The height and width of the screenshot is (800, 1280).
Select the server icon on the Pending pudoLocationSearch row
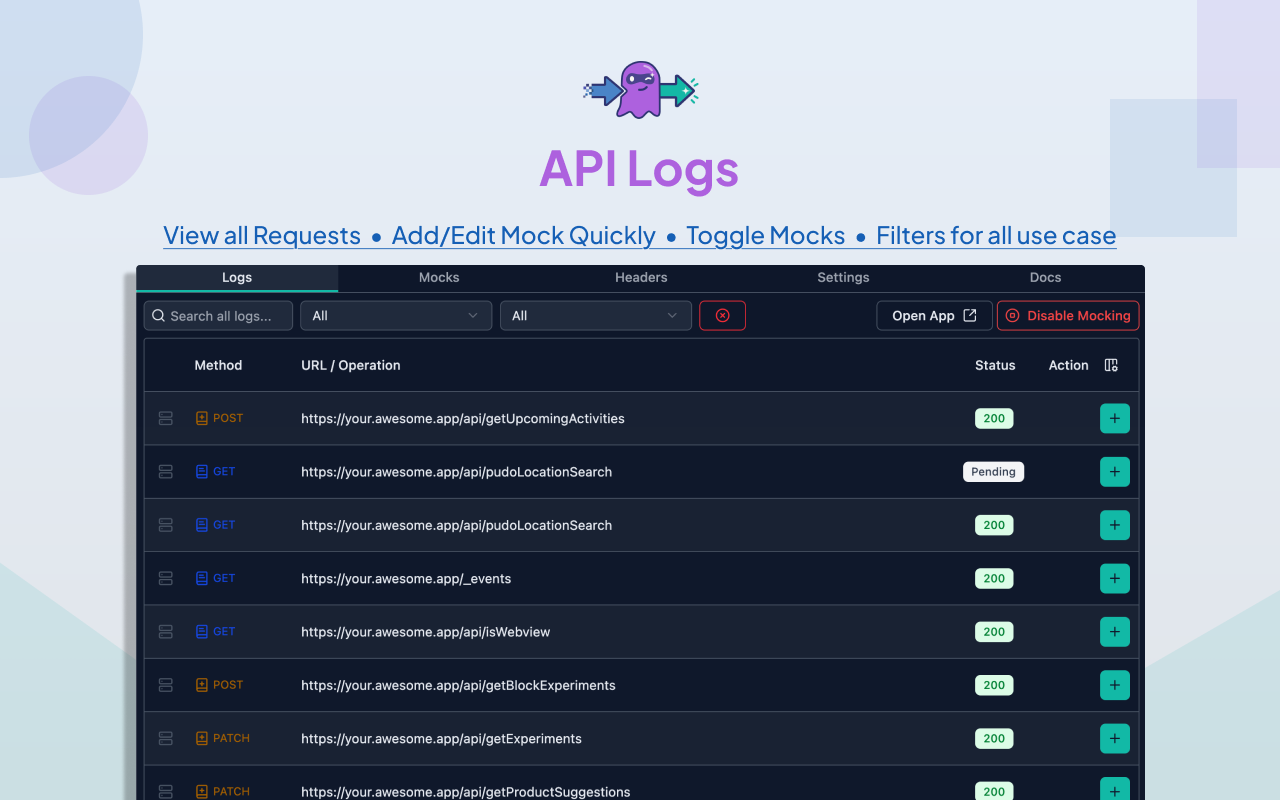point(166,472)
